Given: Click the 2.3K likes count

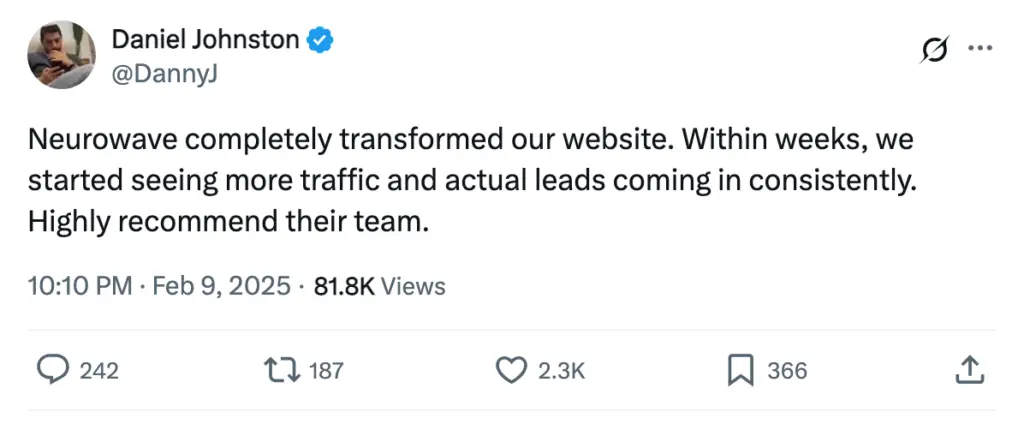Looking at the screenshot, I should click(561, 371).
